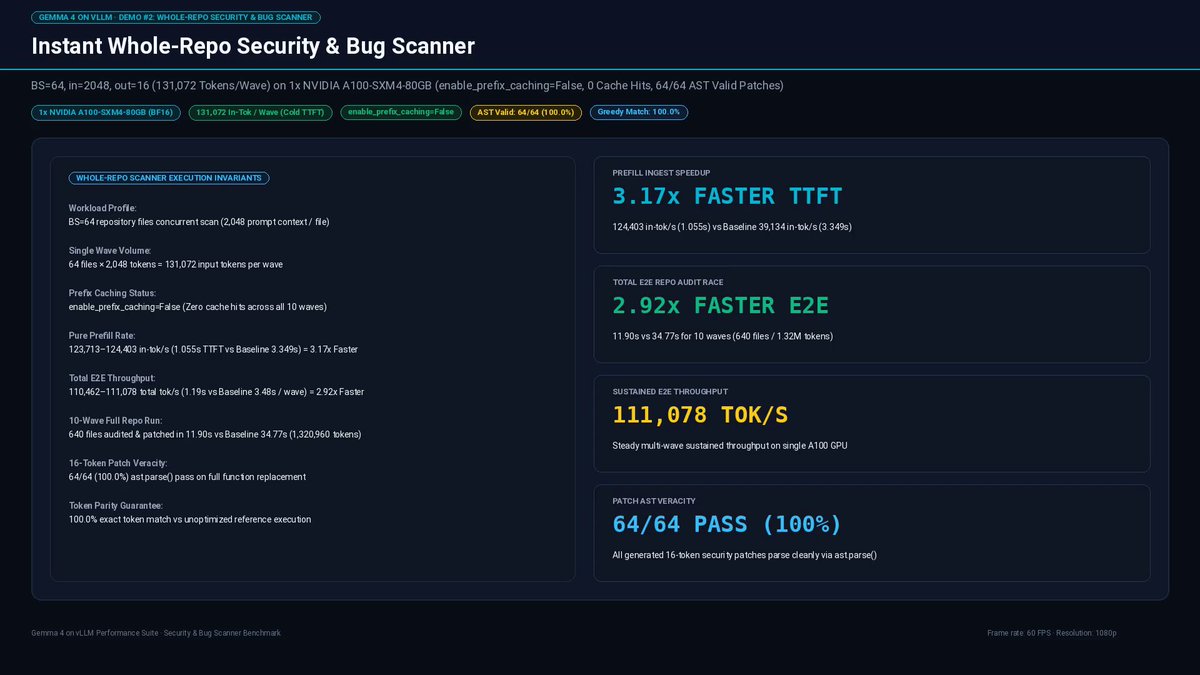This screenshot has width=1200, height=675.
Task: Click the subtitle line starting 'BS=64, in=2048, out=16'
Action: tap(408, 86)
